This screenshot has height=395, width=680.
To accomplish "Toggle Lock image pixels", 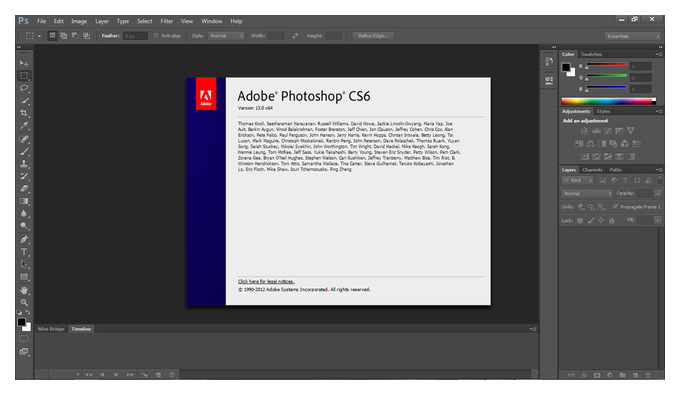I will click(590, 221).
